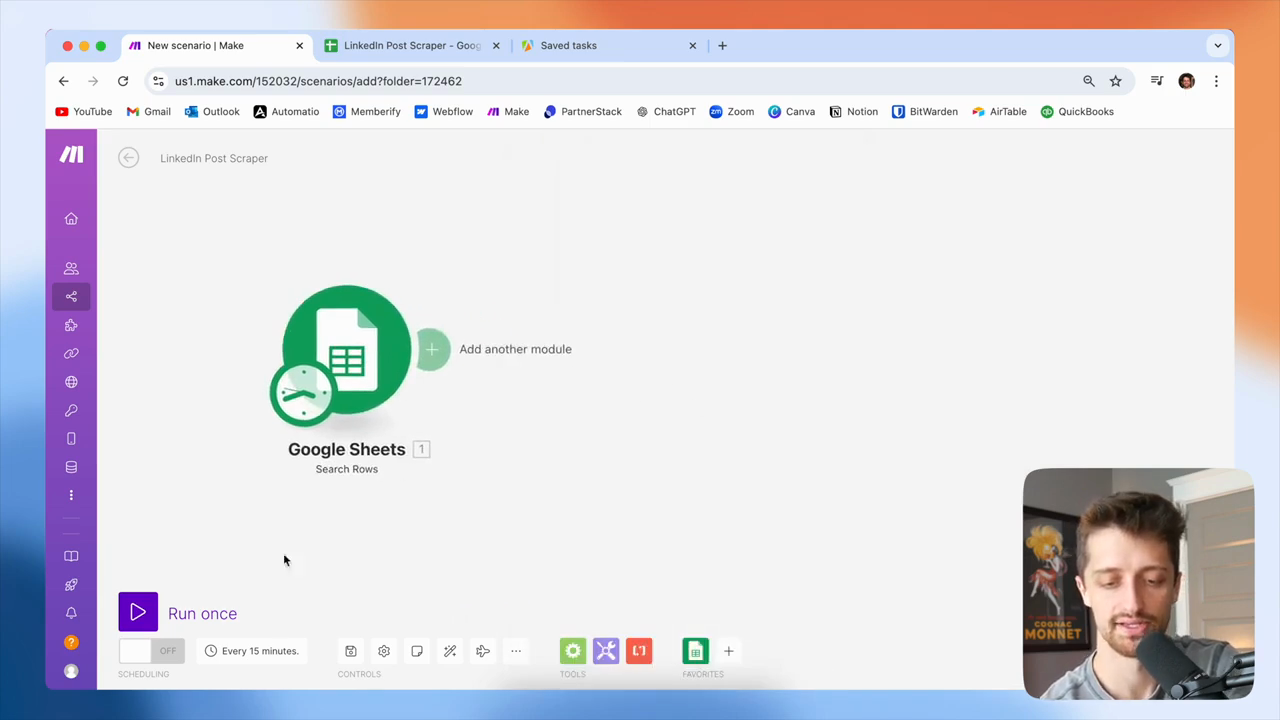Open the green Flow control tools icon

[573, 651]
